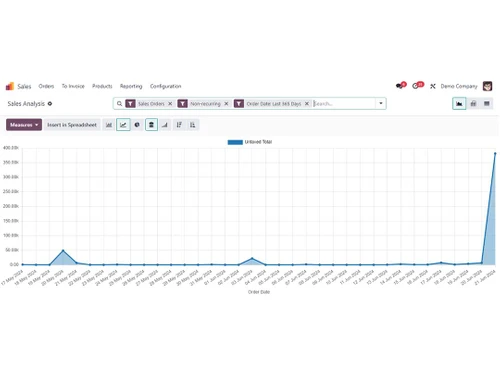500x375 pixels.
Task: Toggle Untaxed Total legend swatch
Action: [x=235, y=142]
